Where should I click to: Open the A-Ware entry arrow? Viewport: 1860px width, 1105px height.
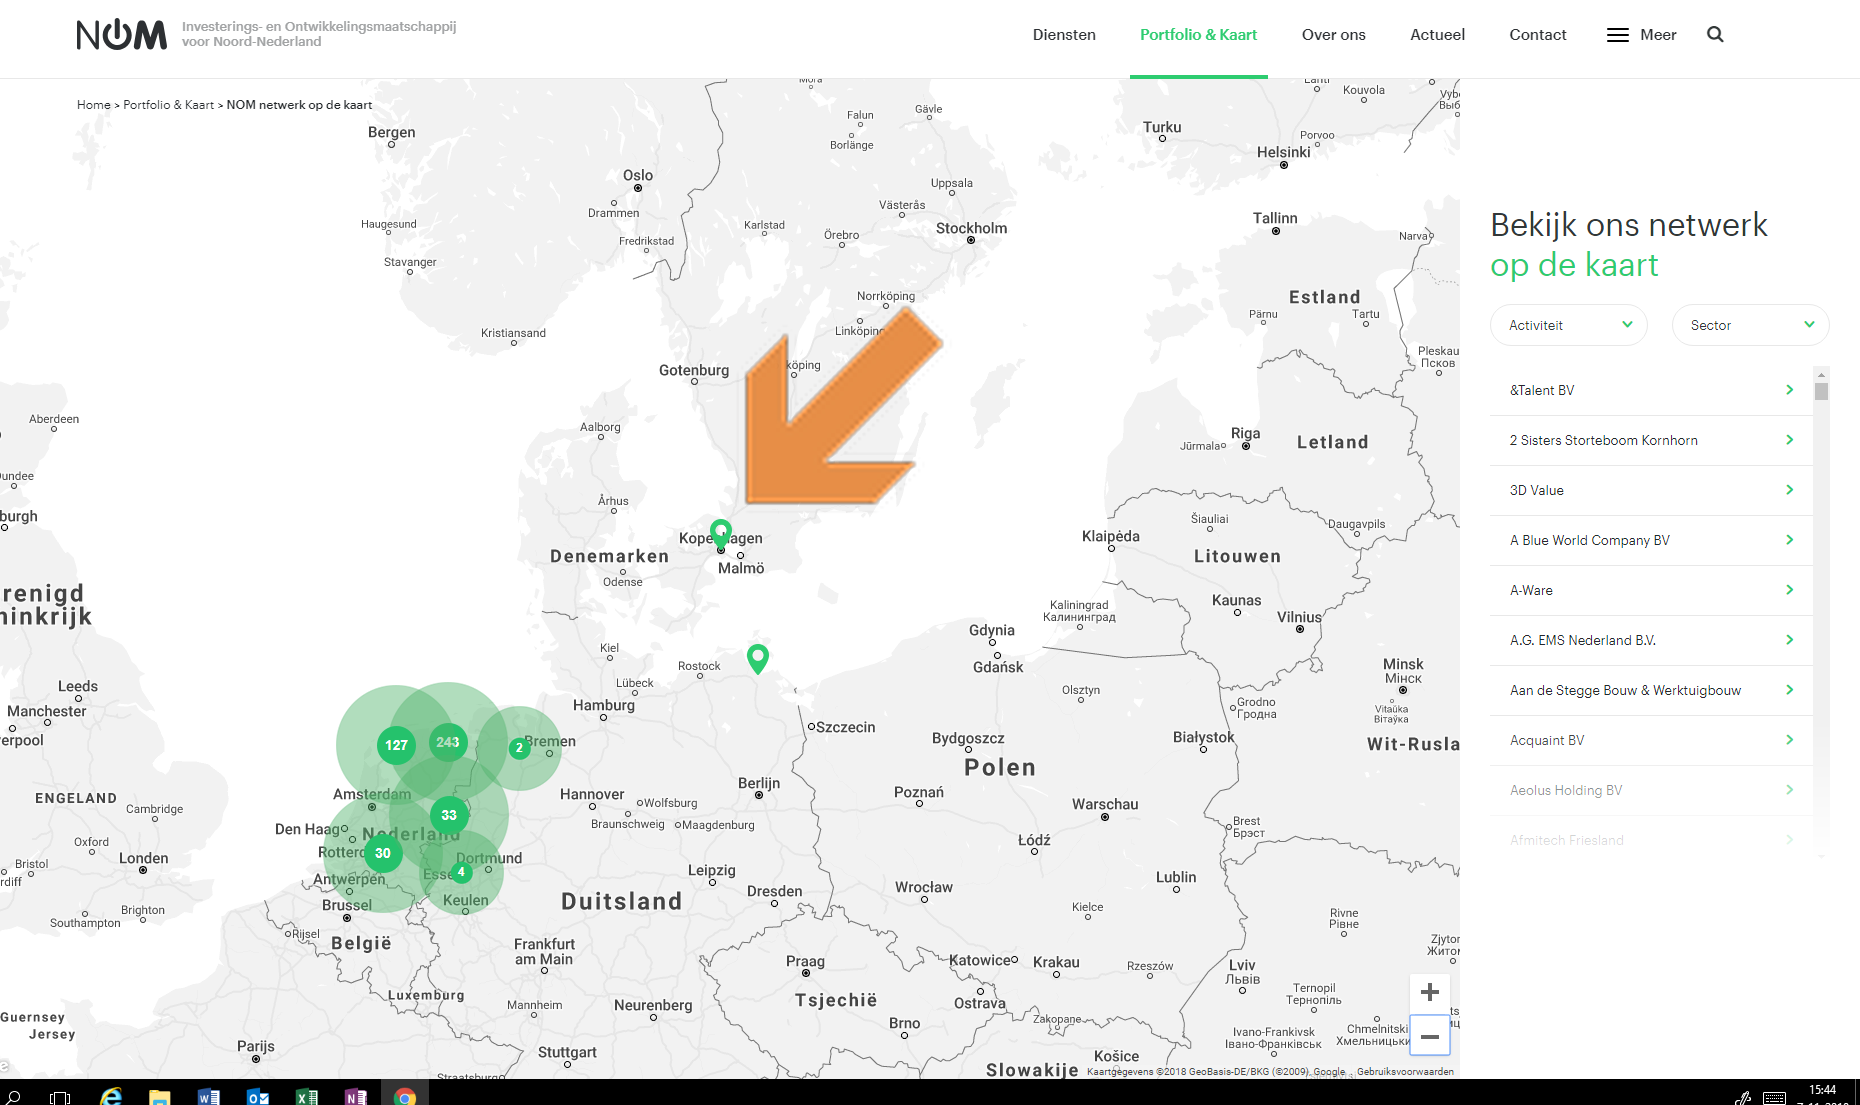click(1789, 590)
